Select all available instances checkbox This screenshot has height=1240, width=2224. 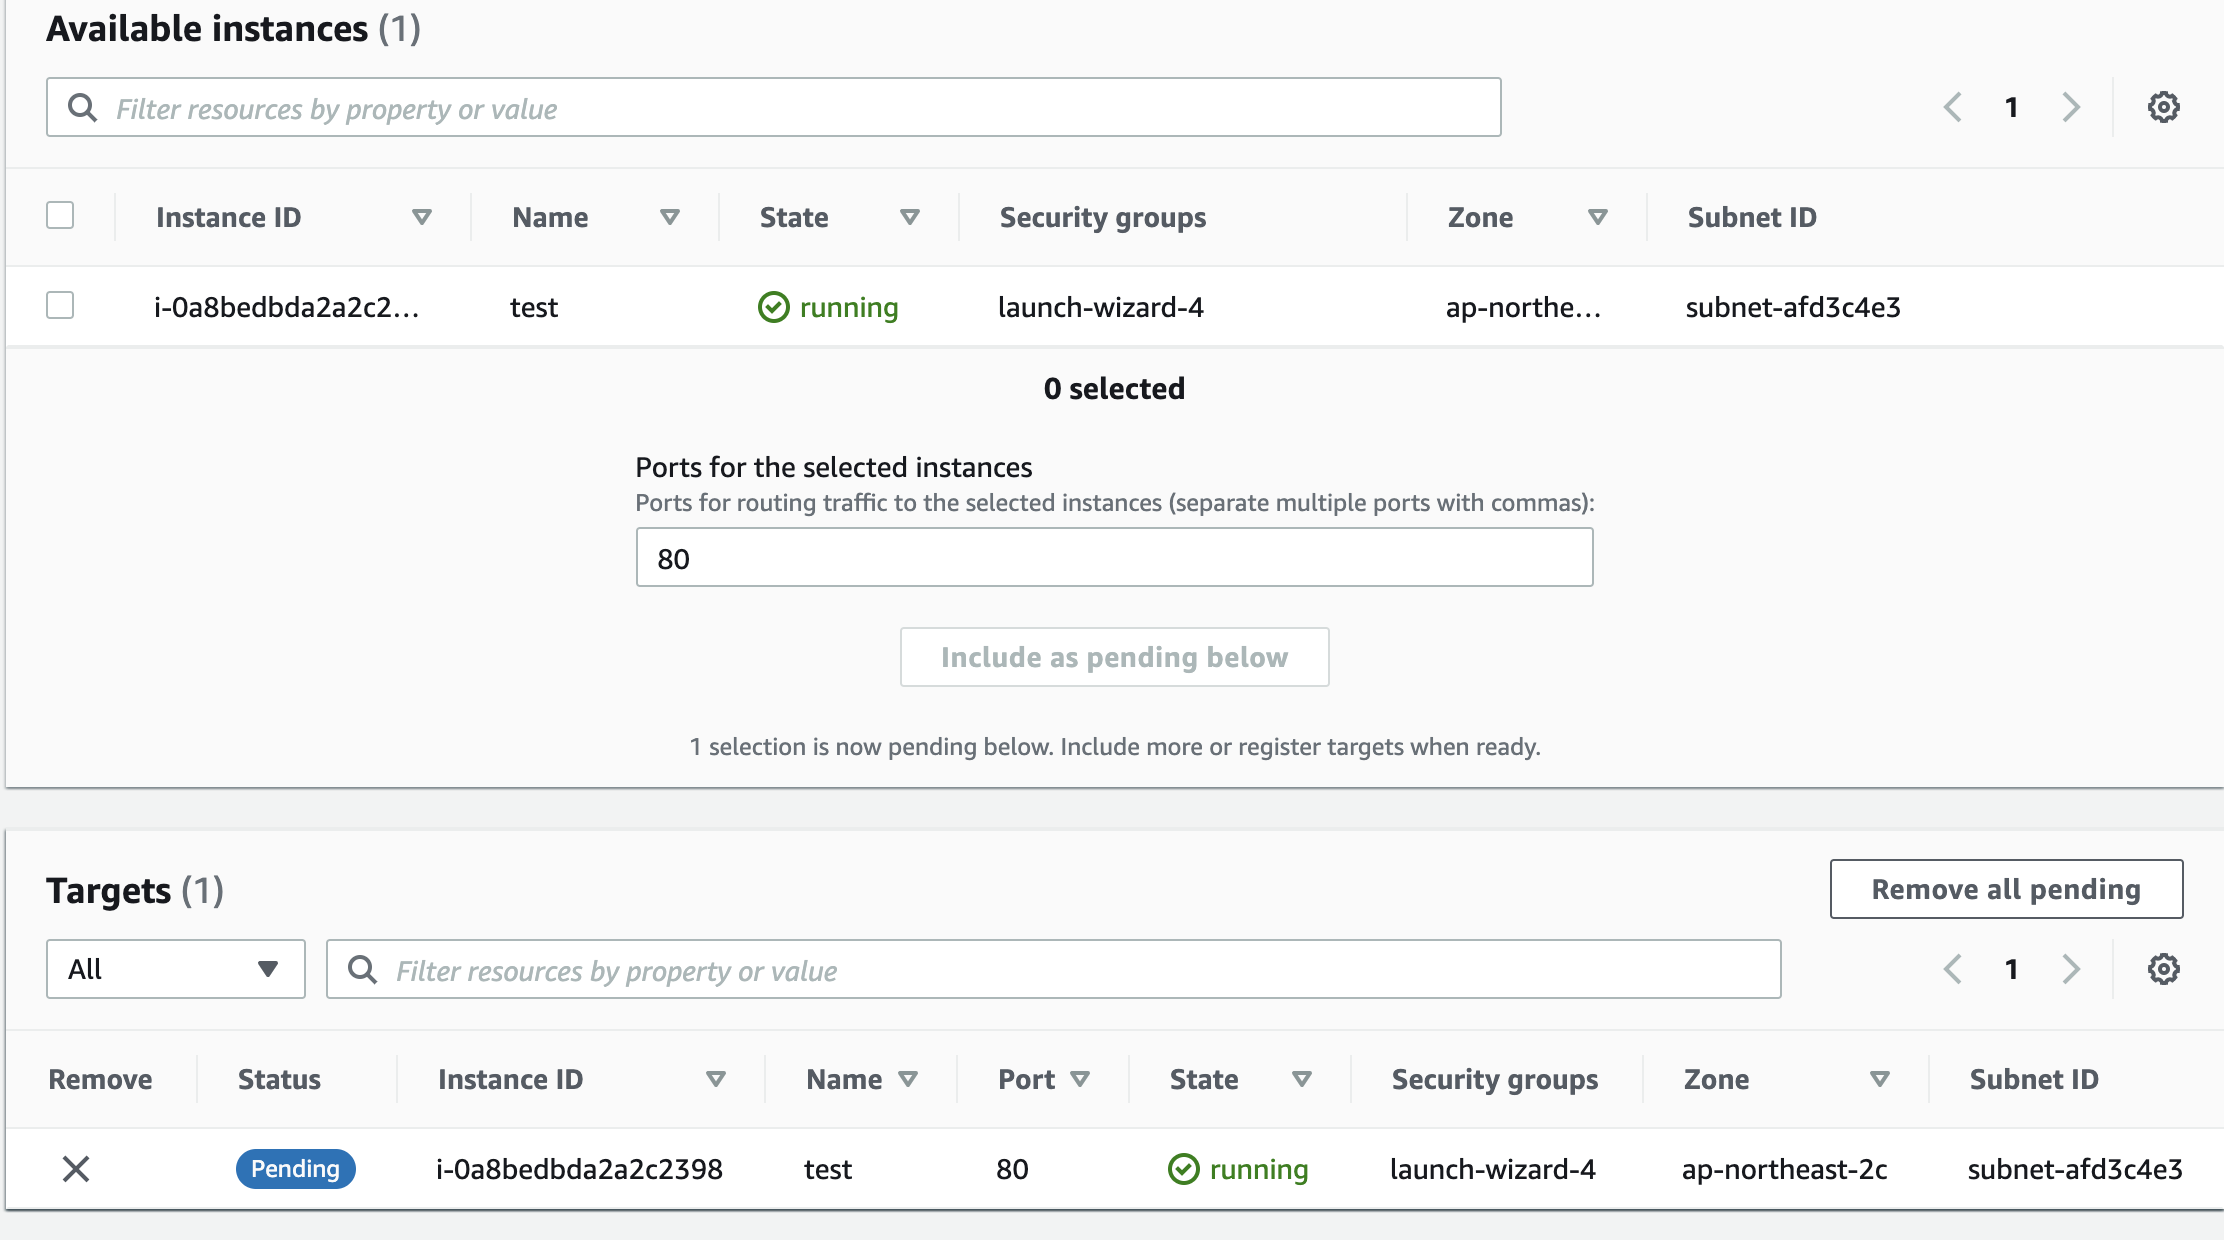pos(60,215)
